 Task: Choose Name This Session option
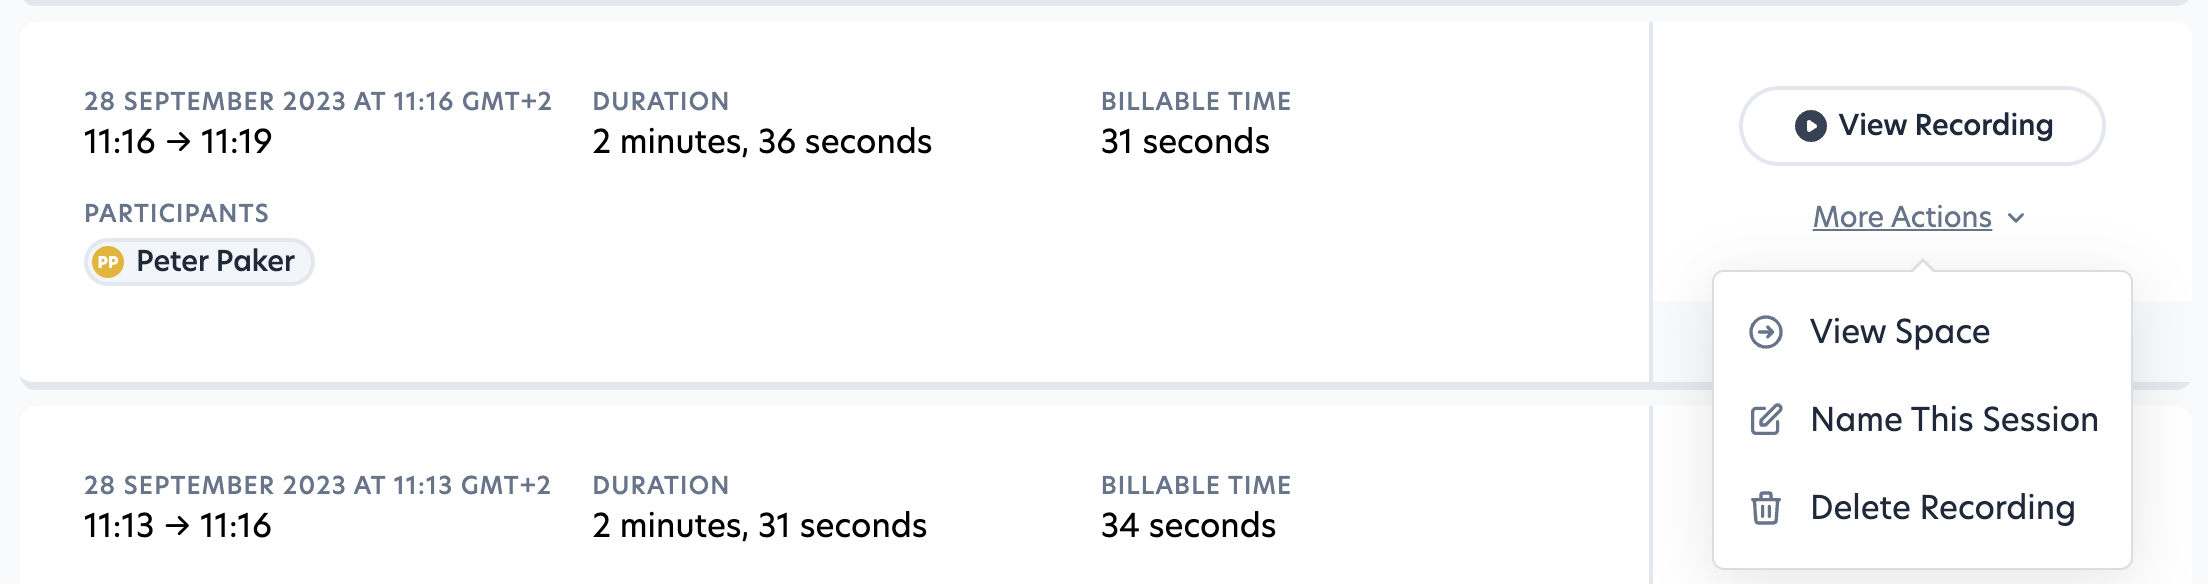(1954, 420)
